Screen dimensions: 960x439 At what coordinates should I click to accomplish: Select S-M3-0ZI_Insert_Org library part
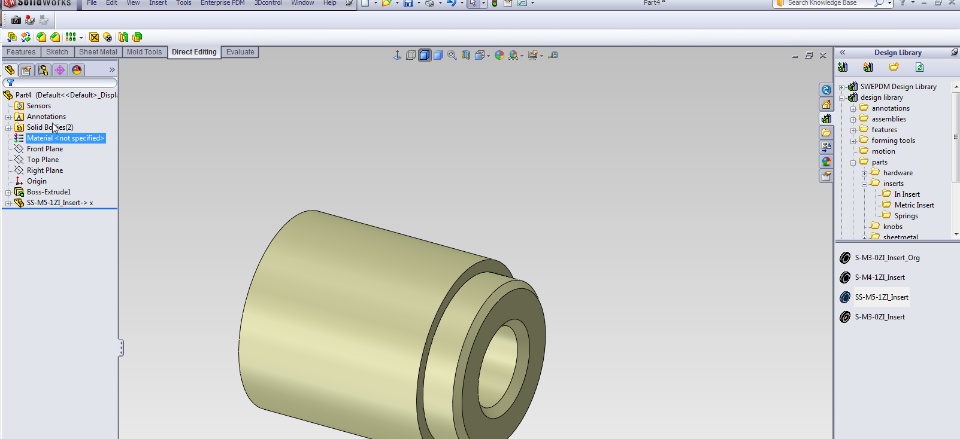(887, 258)
